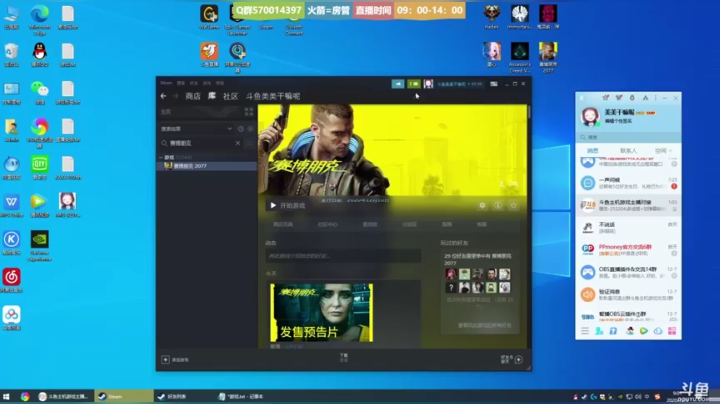Select 赛博朋克 2077 in the library list
The height and width of the screenshot is (404, 720).
pyautogui.click(x=207, y=166)
